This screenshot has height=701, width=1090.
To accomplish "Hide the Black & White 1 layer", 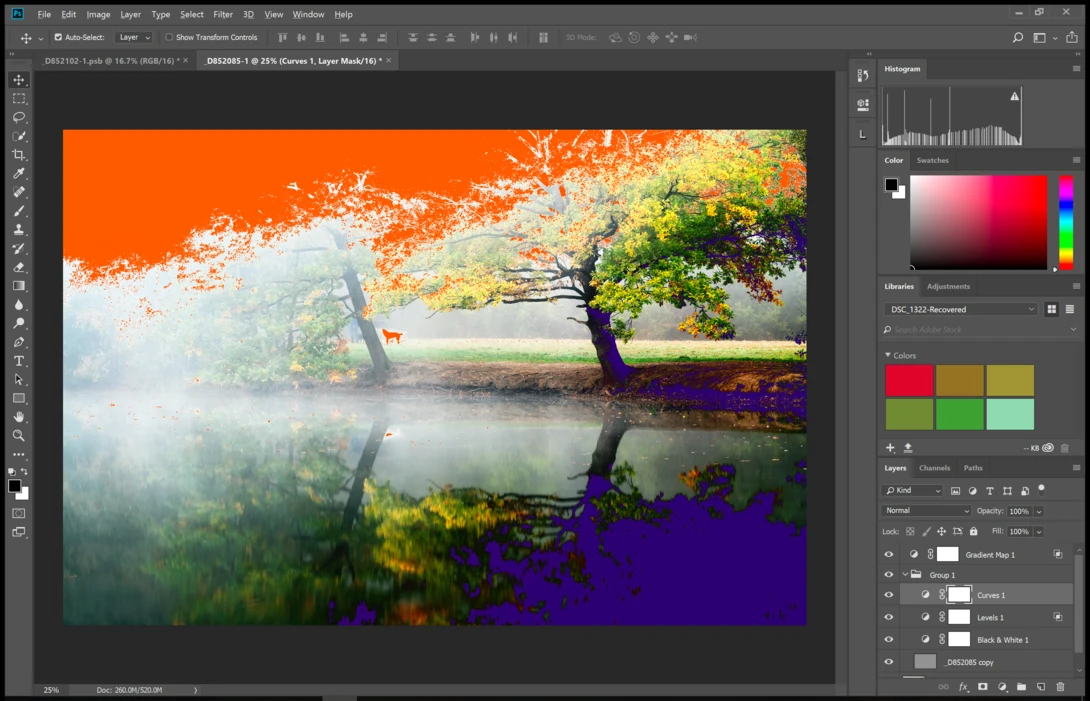I will [888, 639].
